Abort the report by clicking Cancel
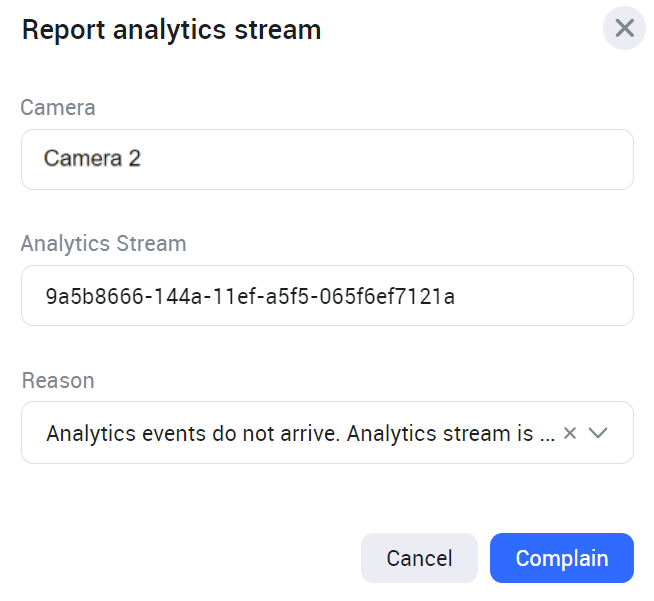Viewport: 654px width, 601px height. click(419, 558)
